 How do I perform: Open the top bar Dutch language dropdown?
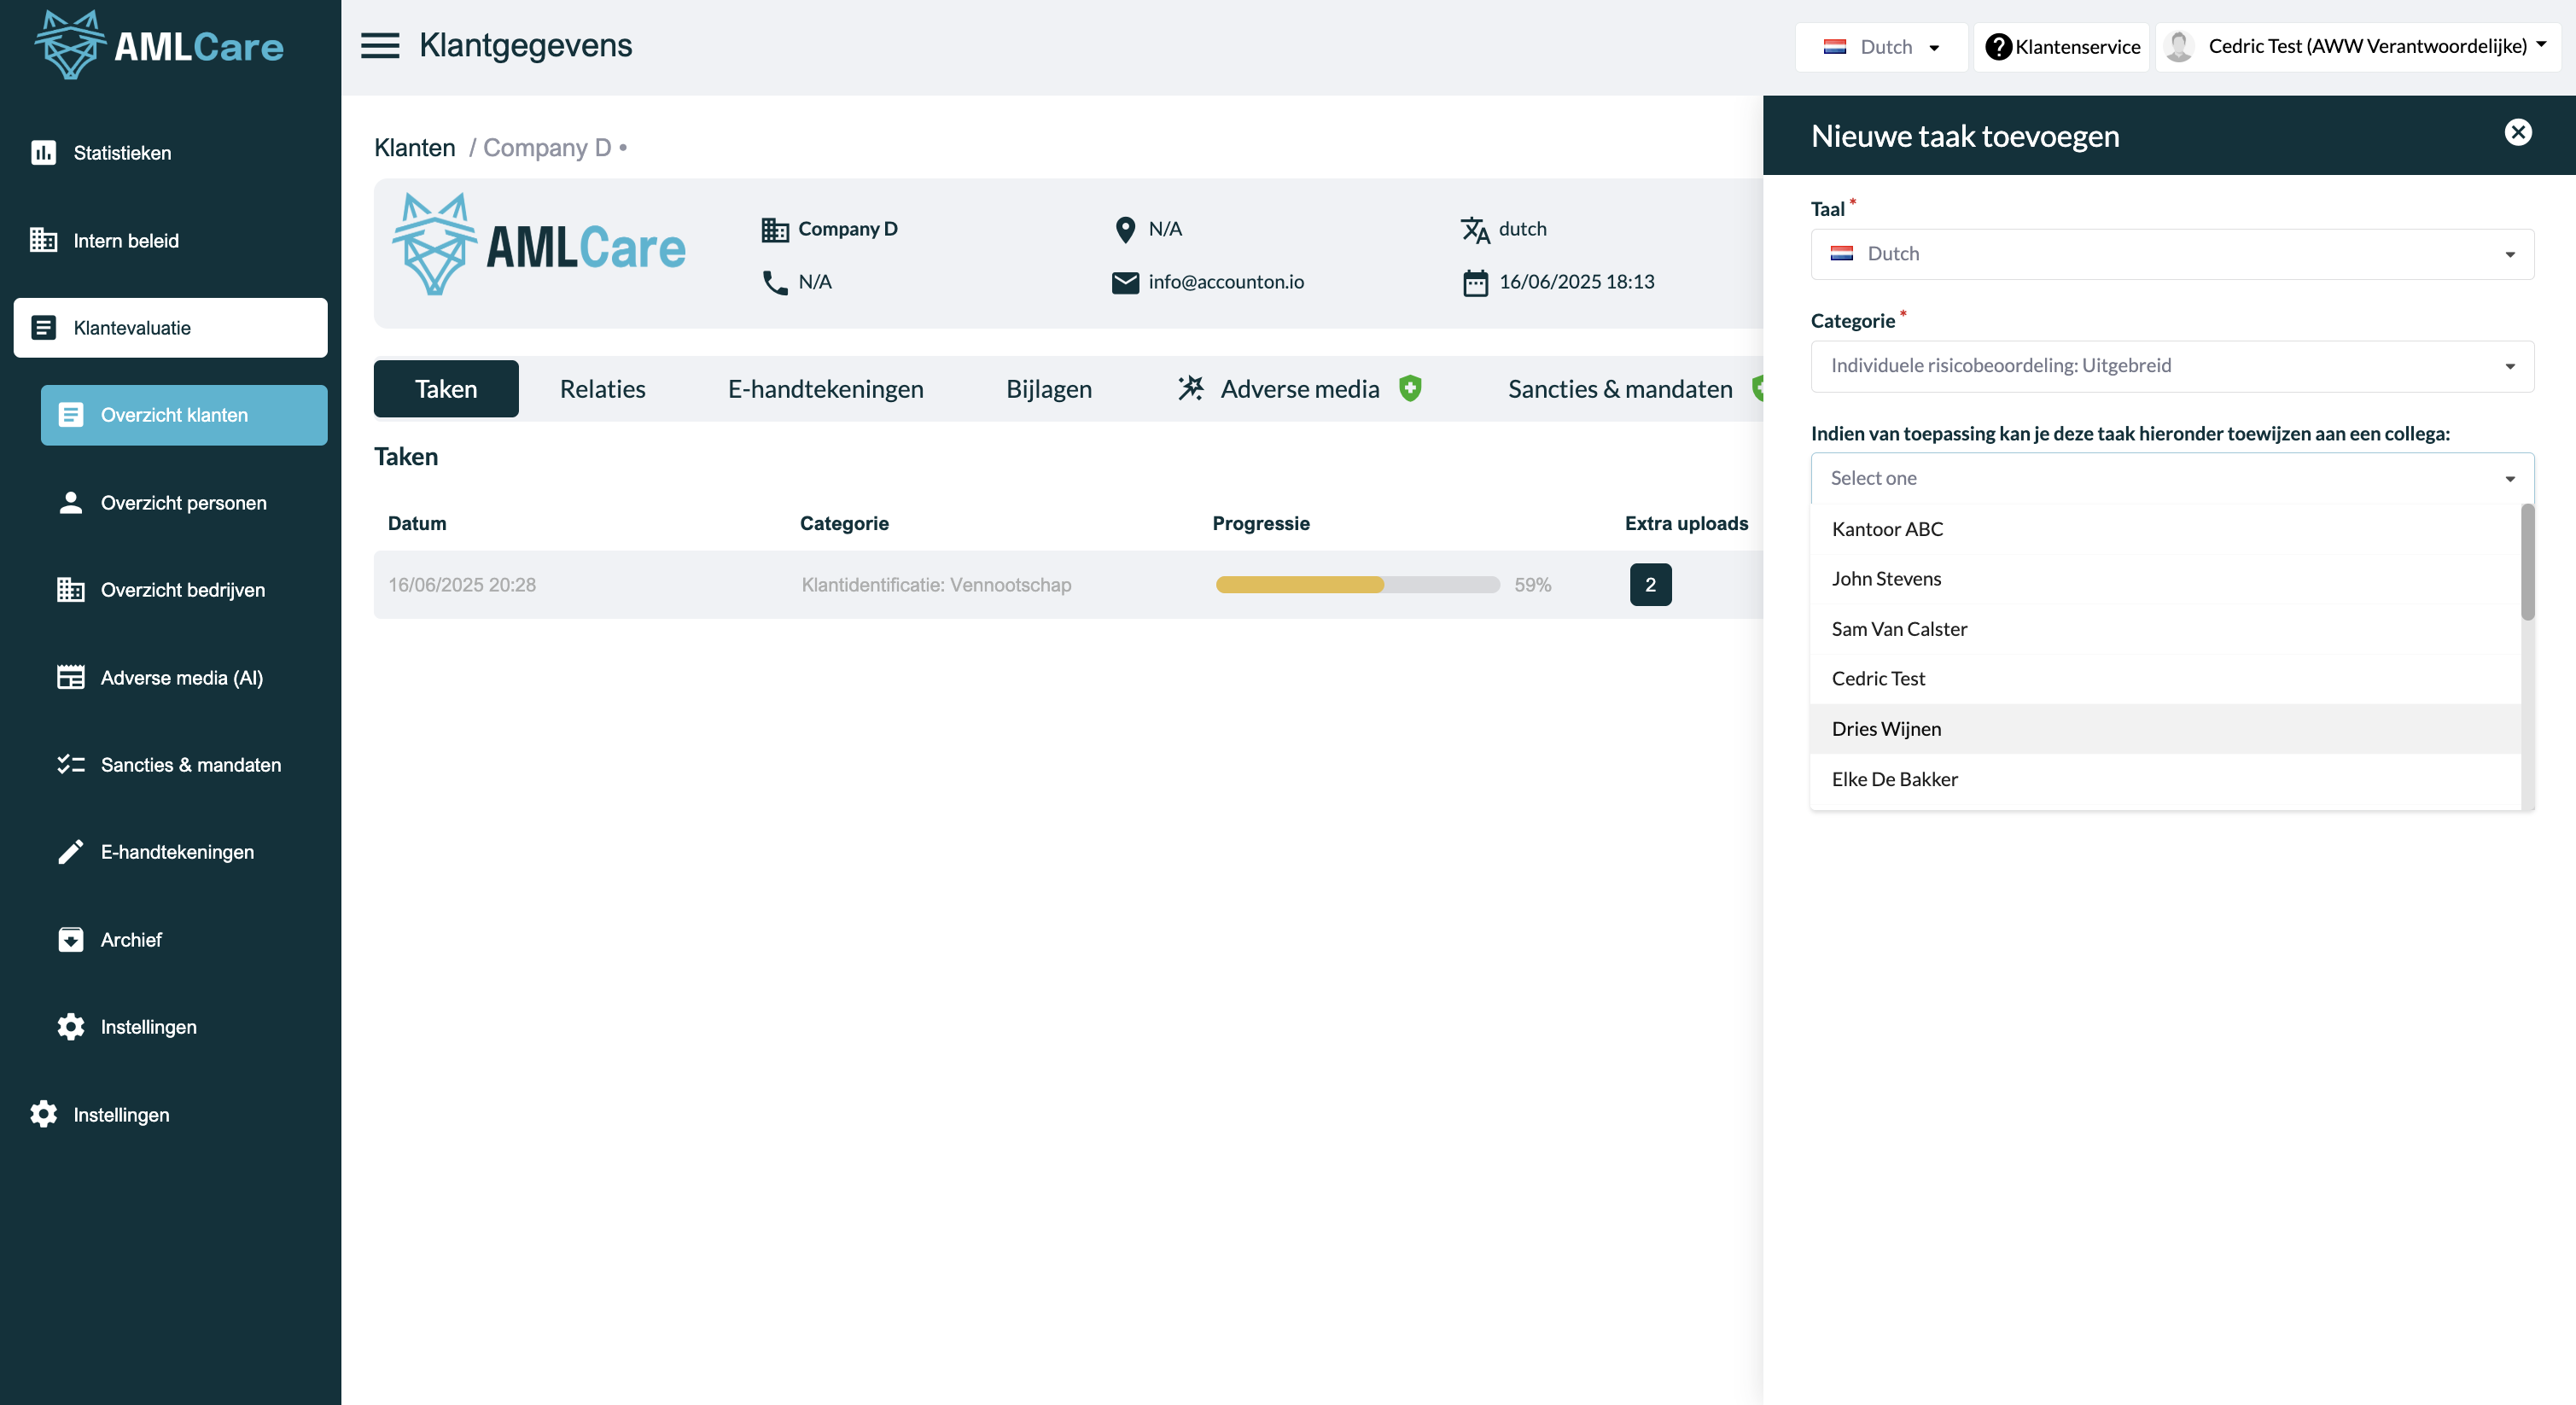pyautogui.click(x=1881, y=47)
